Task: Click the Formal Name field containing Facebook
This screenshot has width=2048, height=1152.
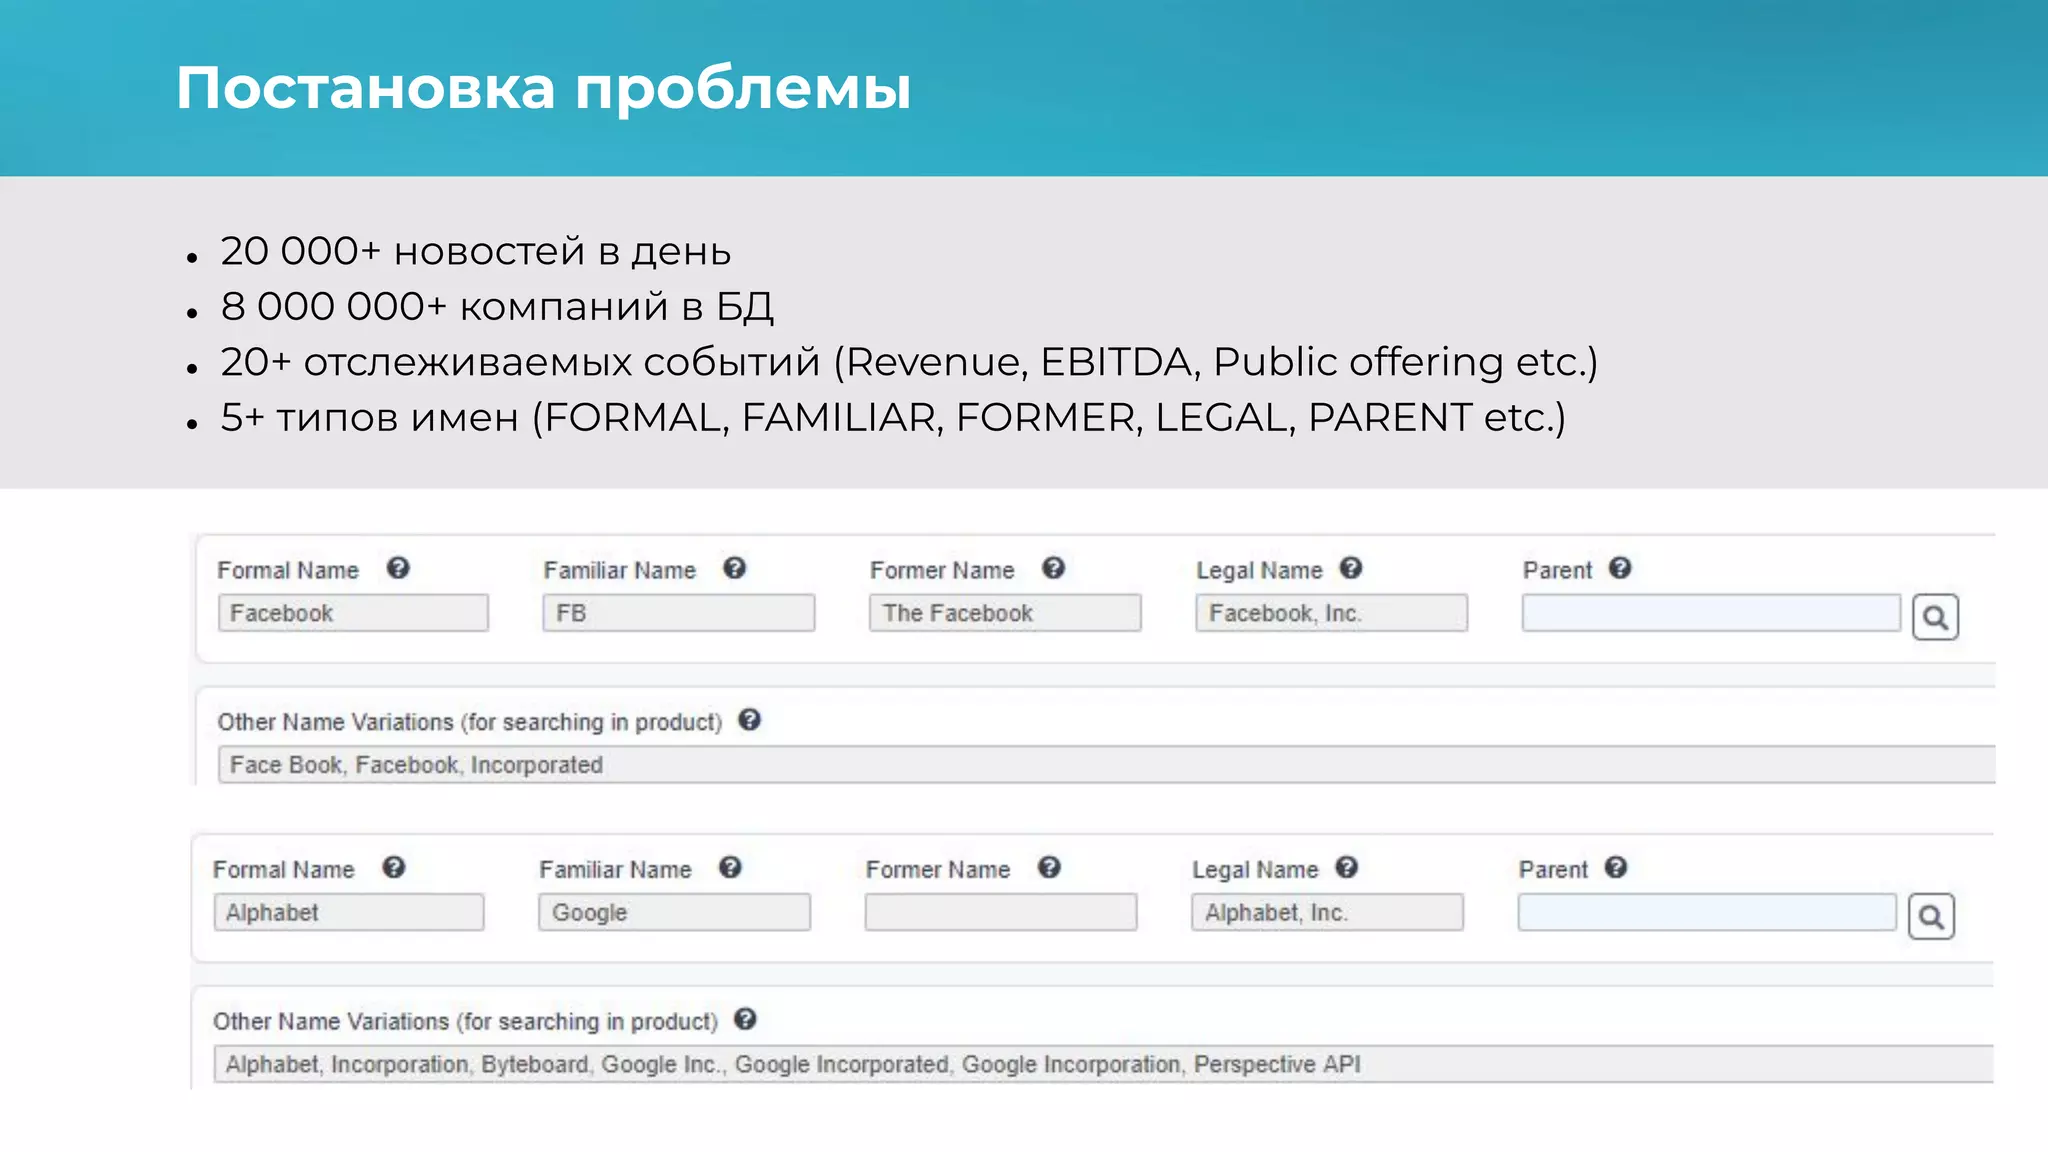Action: coord(353,613)
